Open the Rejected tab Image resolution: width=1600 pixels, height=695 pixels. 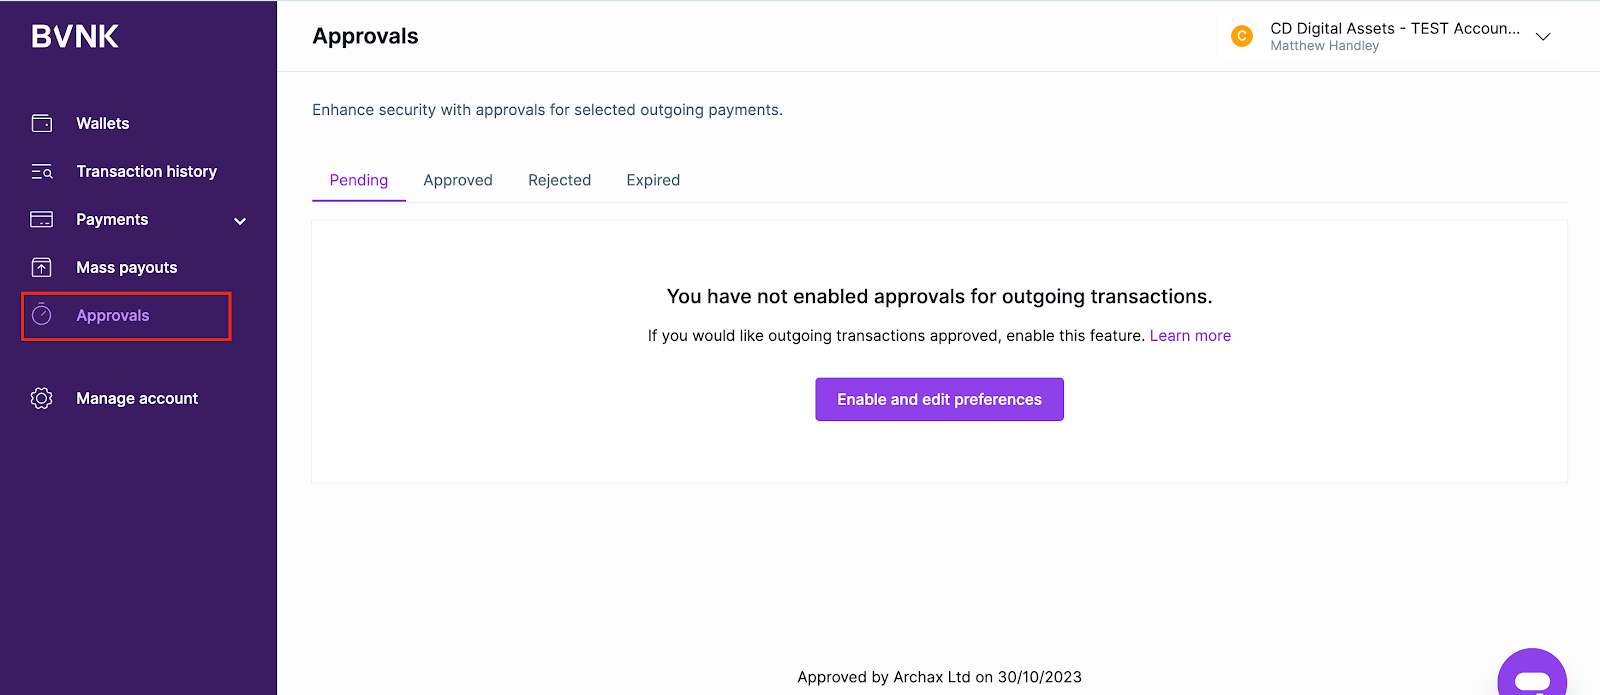tap(559, 180)
